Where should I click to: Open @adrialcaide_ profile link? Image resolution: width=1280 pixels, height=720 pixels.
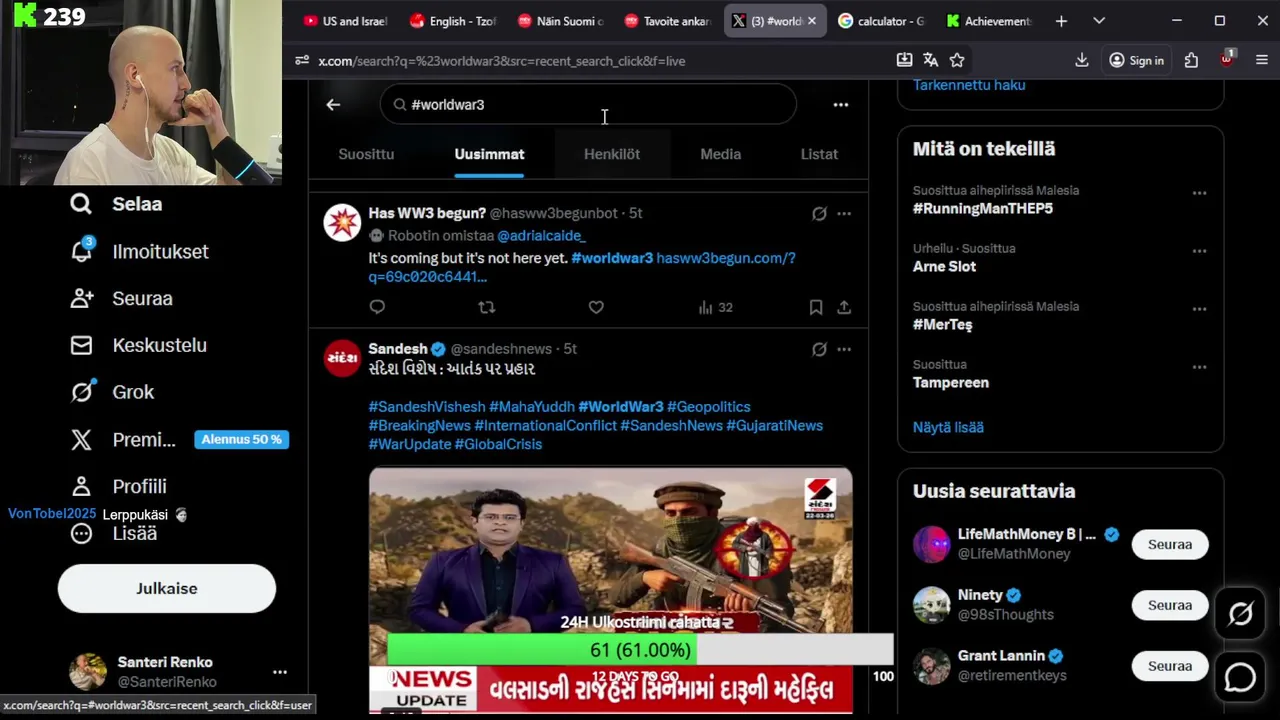pyautogui.click(x=541, y=236)
